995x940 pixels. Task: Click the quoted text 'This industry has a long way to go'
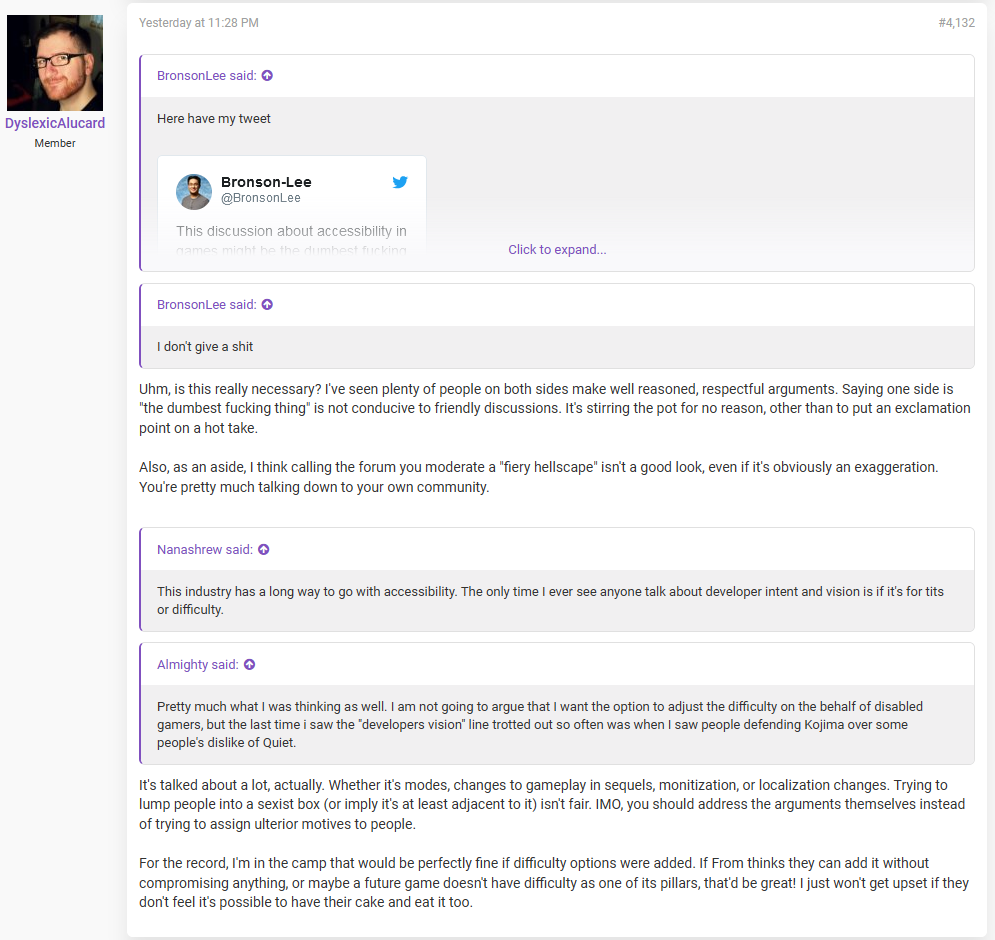[550, 600]
